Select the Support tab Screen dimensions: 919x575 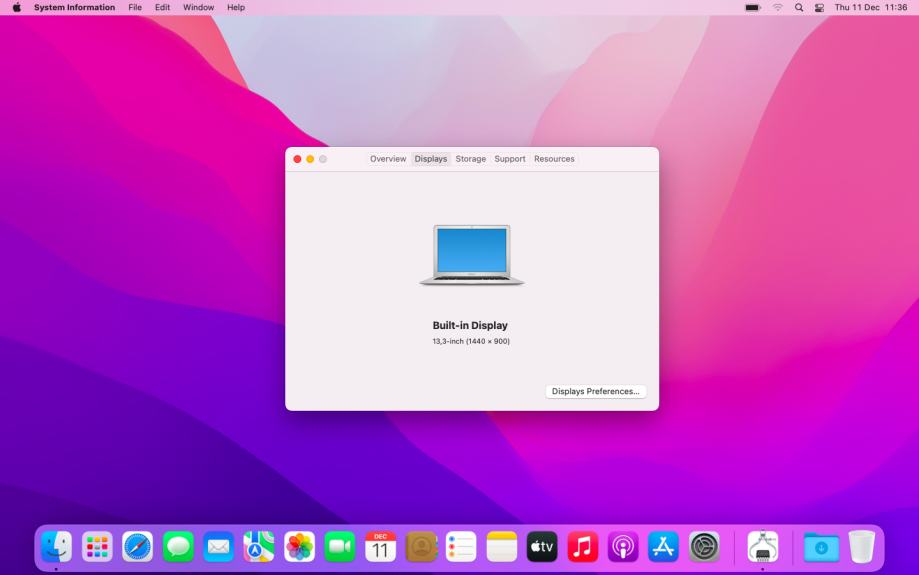coord(509,159)
